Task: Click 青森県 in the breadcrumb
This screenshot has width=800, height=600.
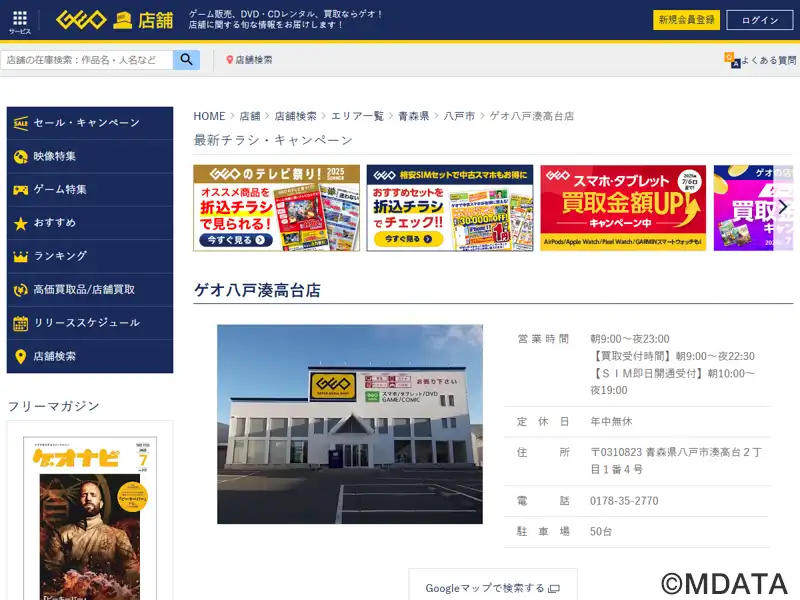Action: point(414,116)
